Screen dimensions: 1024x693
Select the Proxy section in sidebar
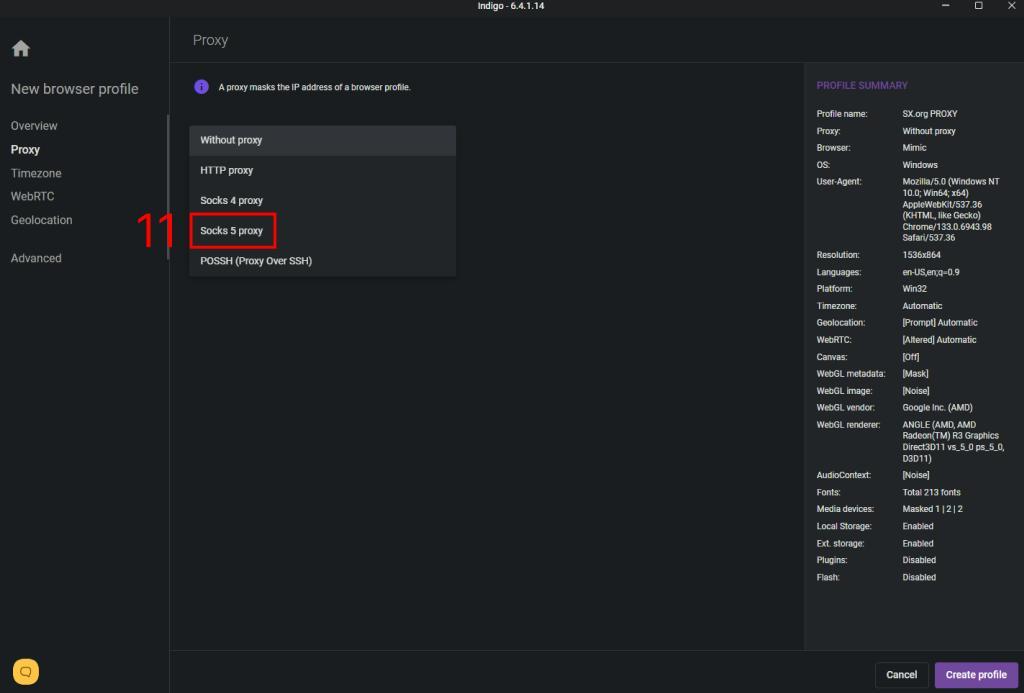25,149
